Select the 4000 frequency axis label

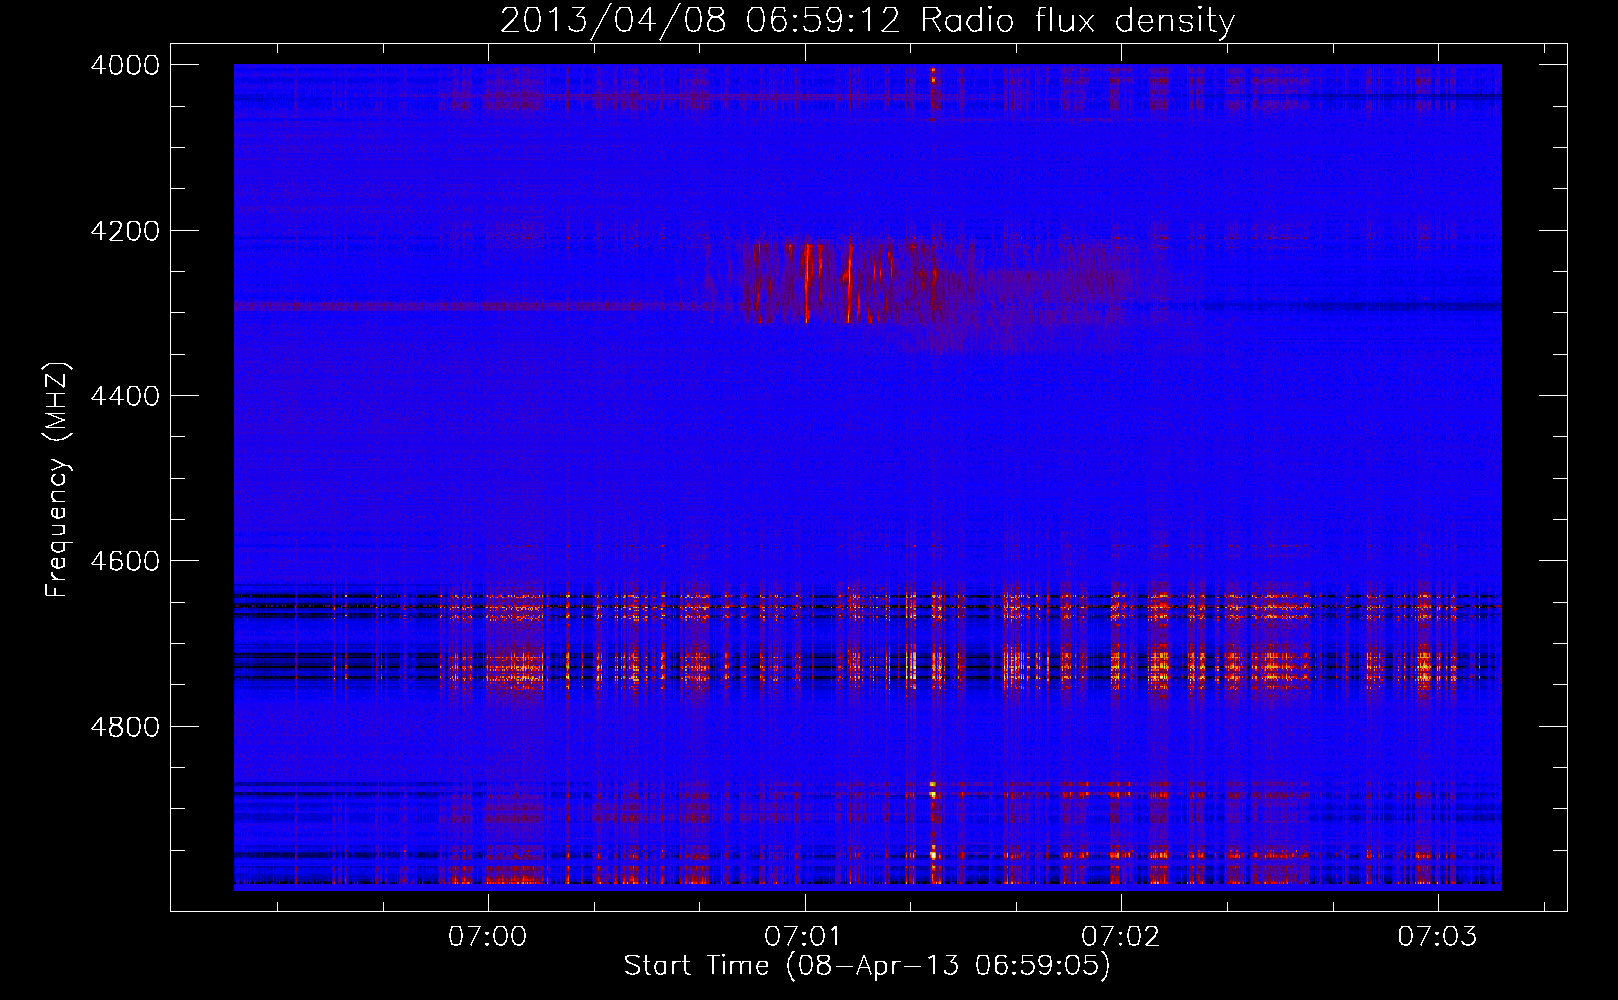[x=125, y=65]
